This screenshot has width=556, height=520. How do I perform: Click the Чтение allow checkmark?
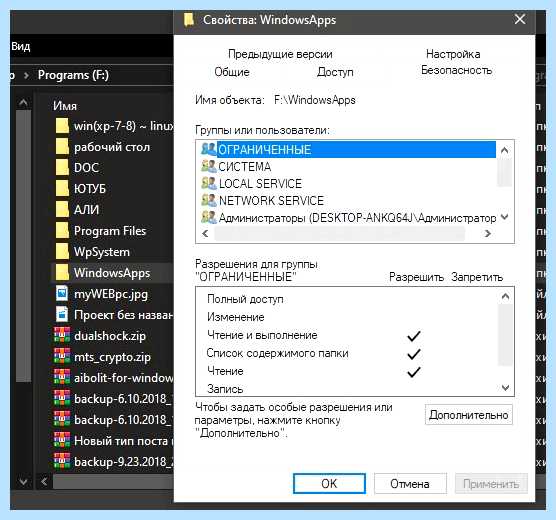pos(414,372)
